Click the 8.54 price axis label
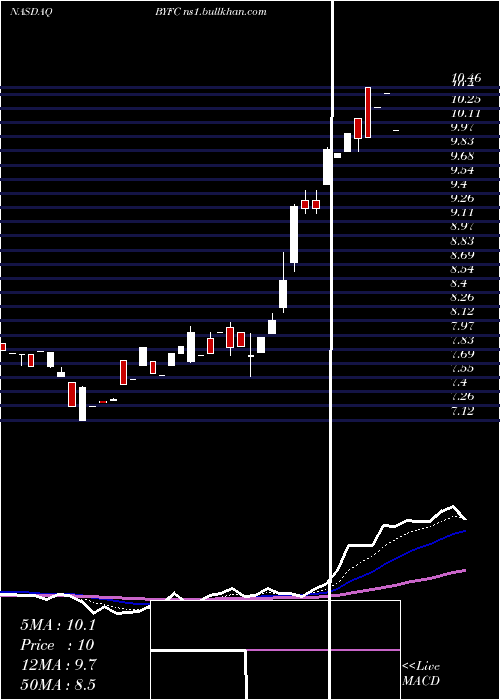This screenshot has width=500, height=700. coord(464,269)
